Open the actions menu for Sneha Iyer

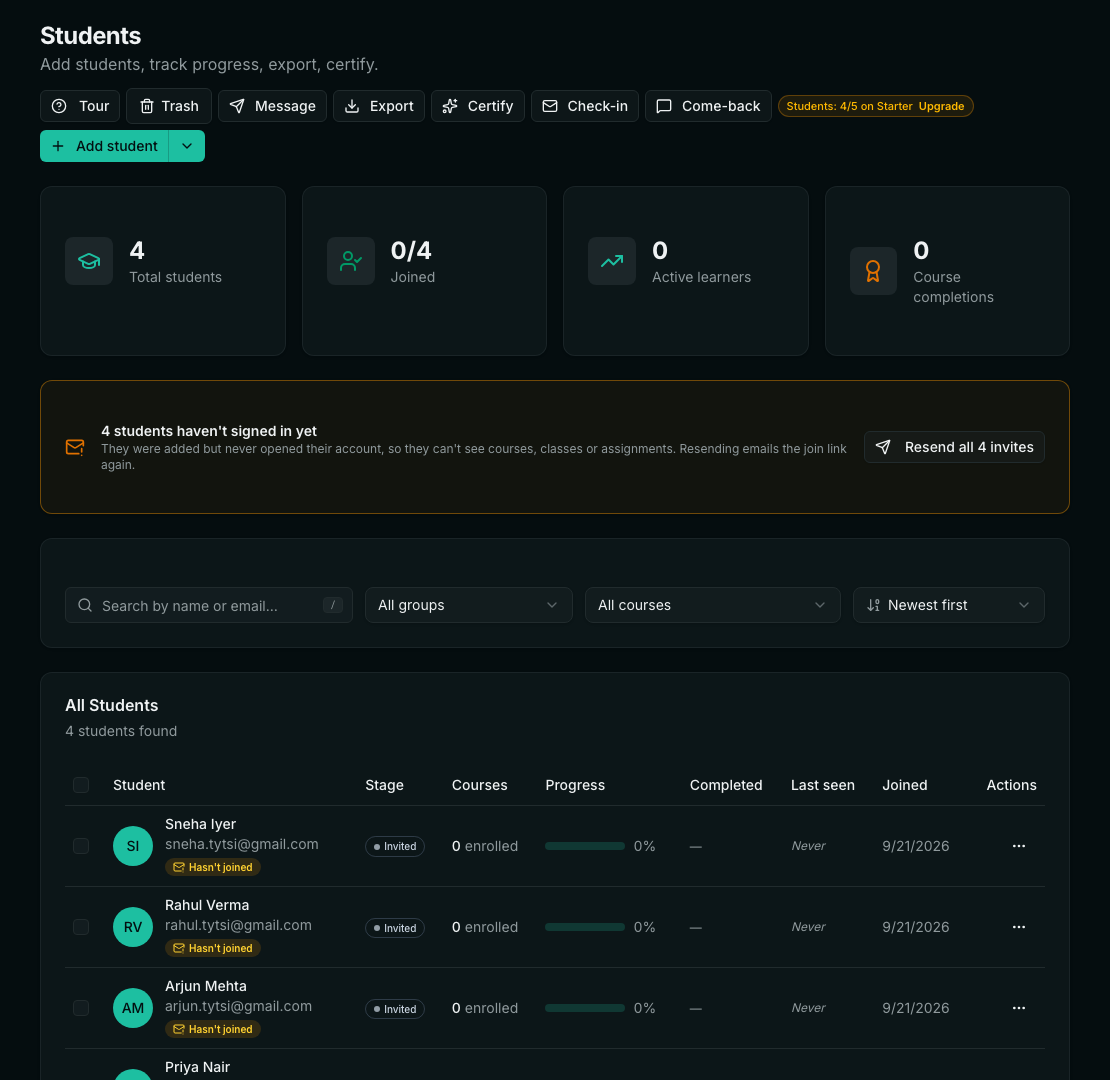[1019, 846]
